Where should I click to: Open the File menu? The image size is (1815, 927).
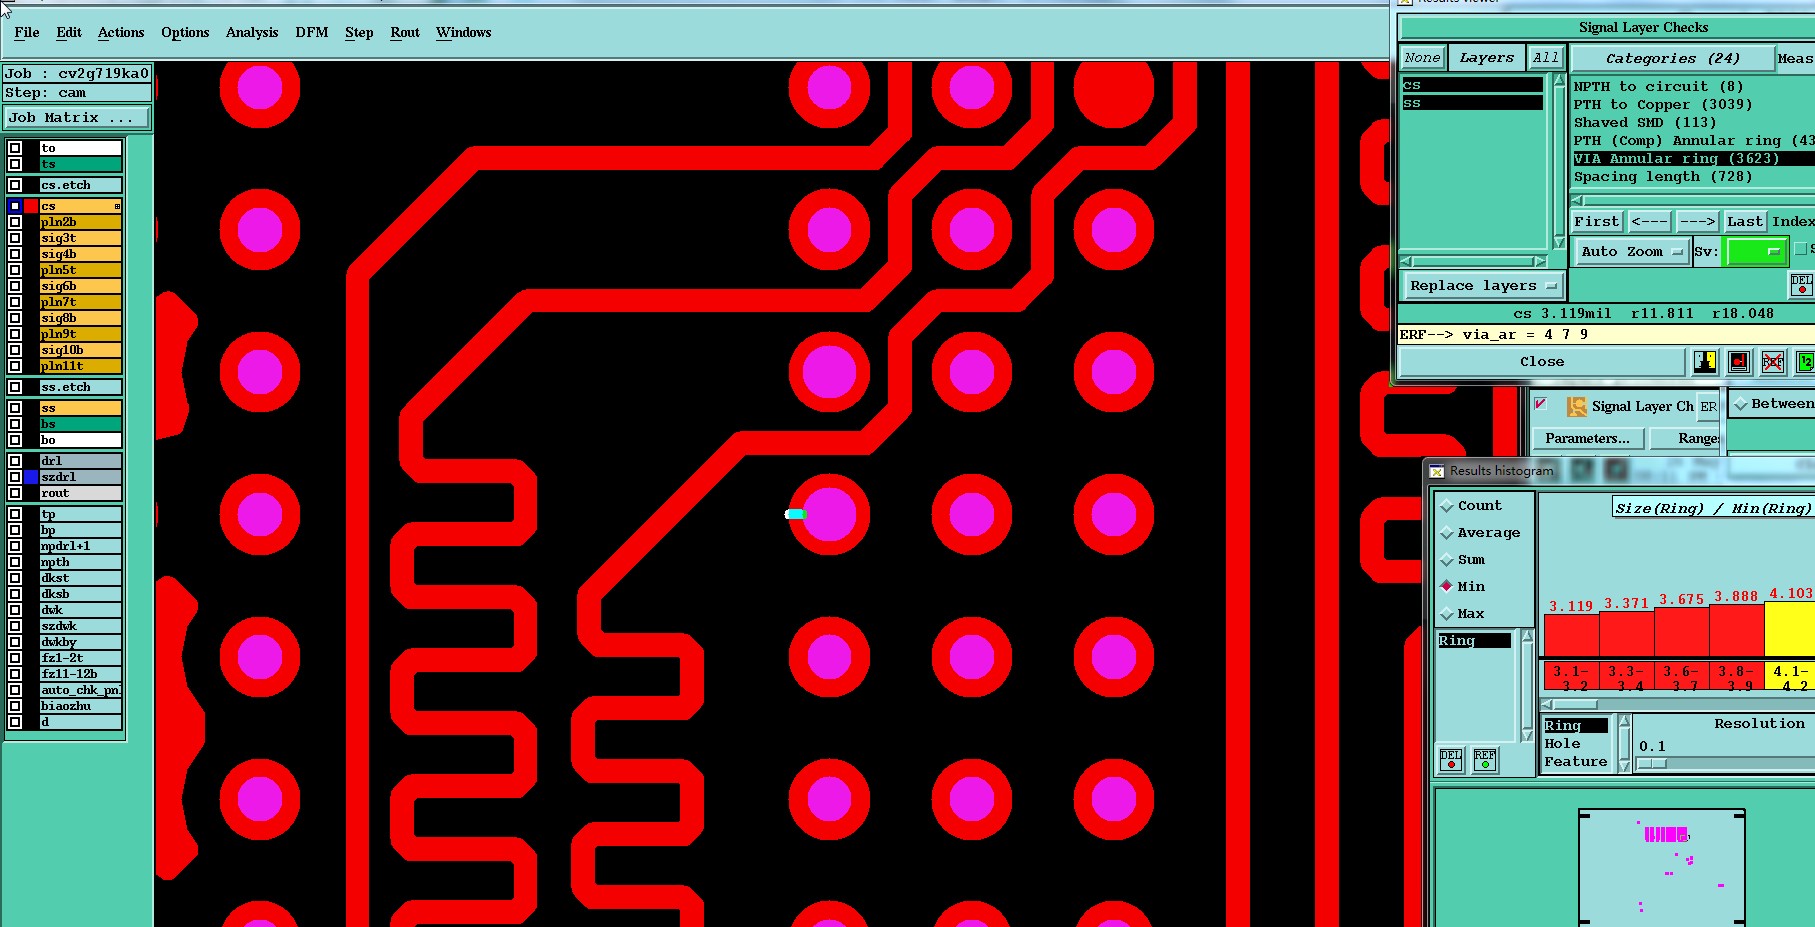tap(27, 33)
